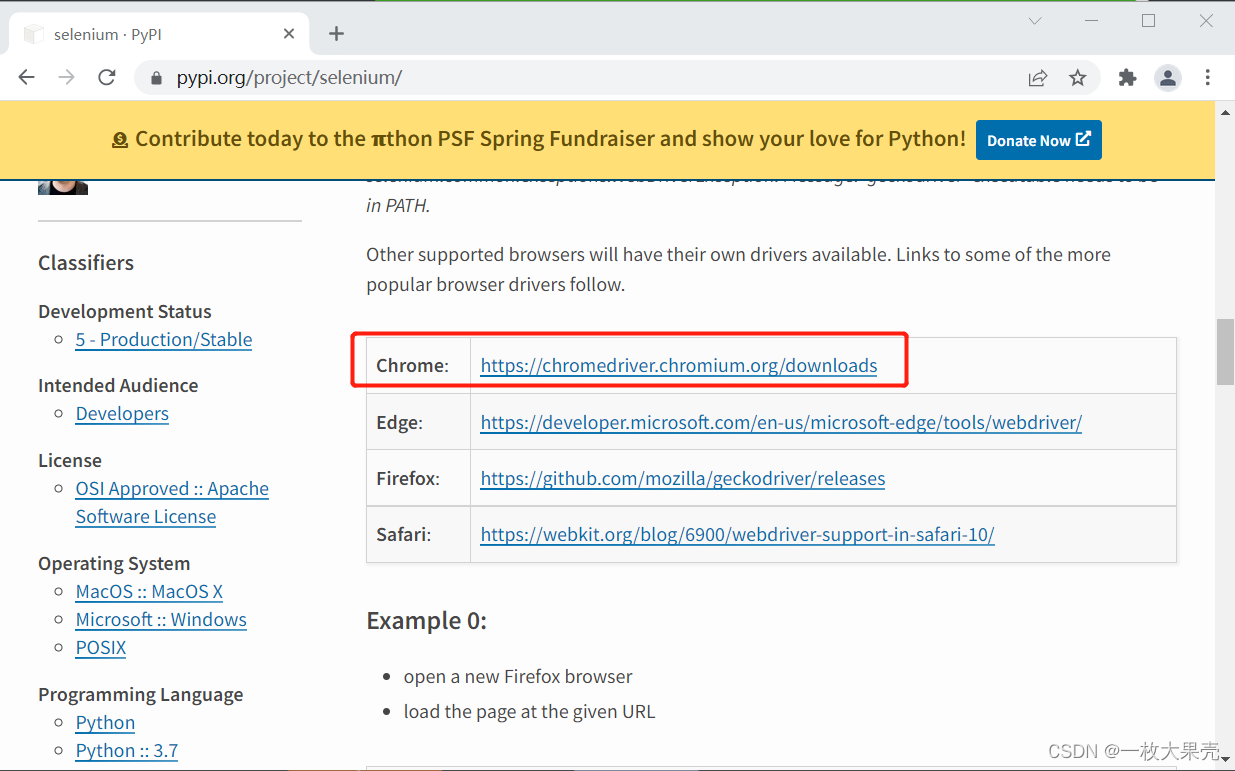
Task: Click the Python :: 3.7 link
Action: point(127,751)
